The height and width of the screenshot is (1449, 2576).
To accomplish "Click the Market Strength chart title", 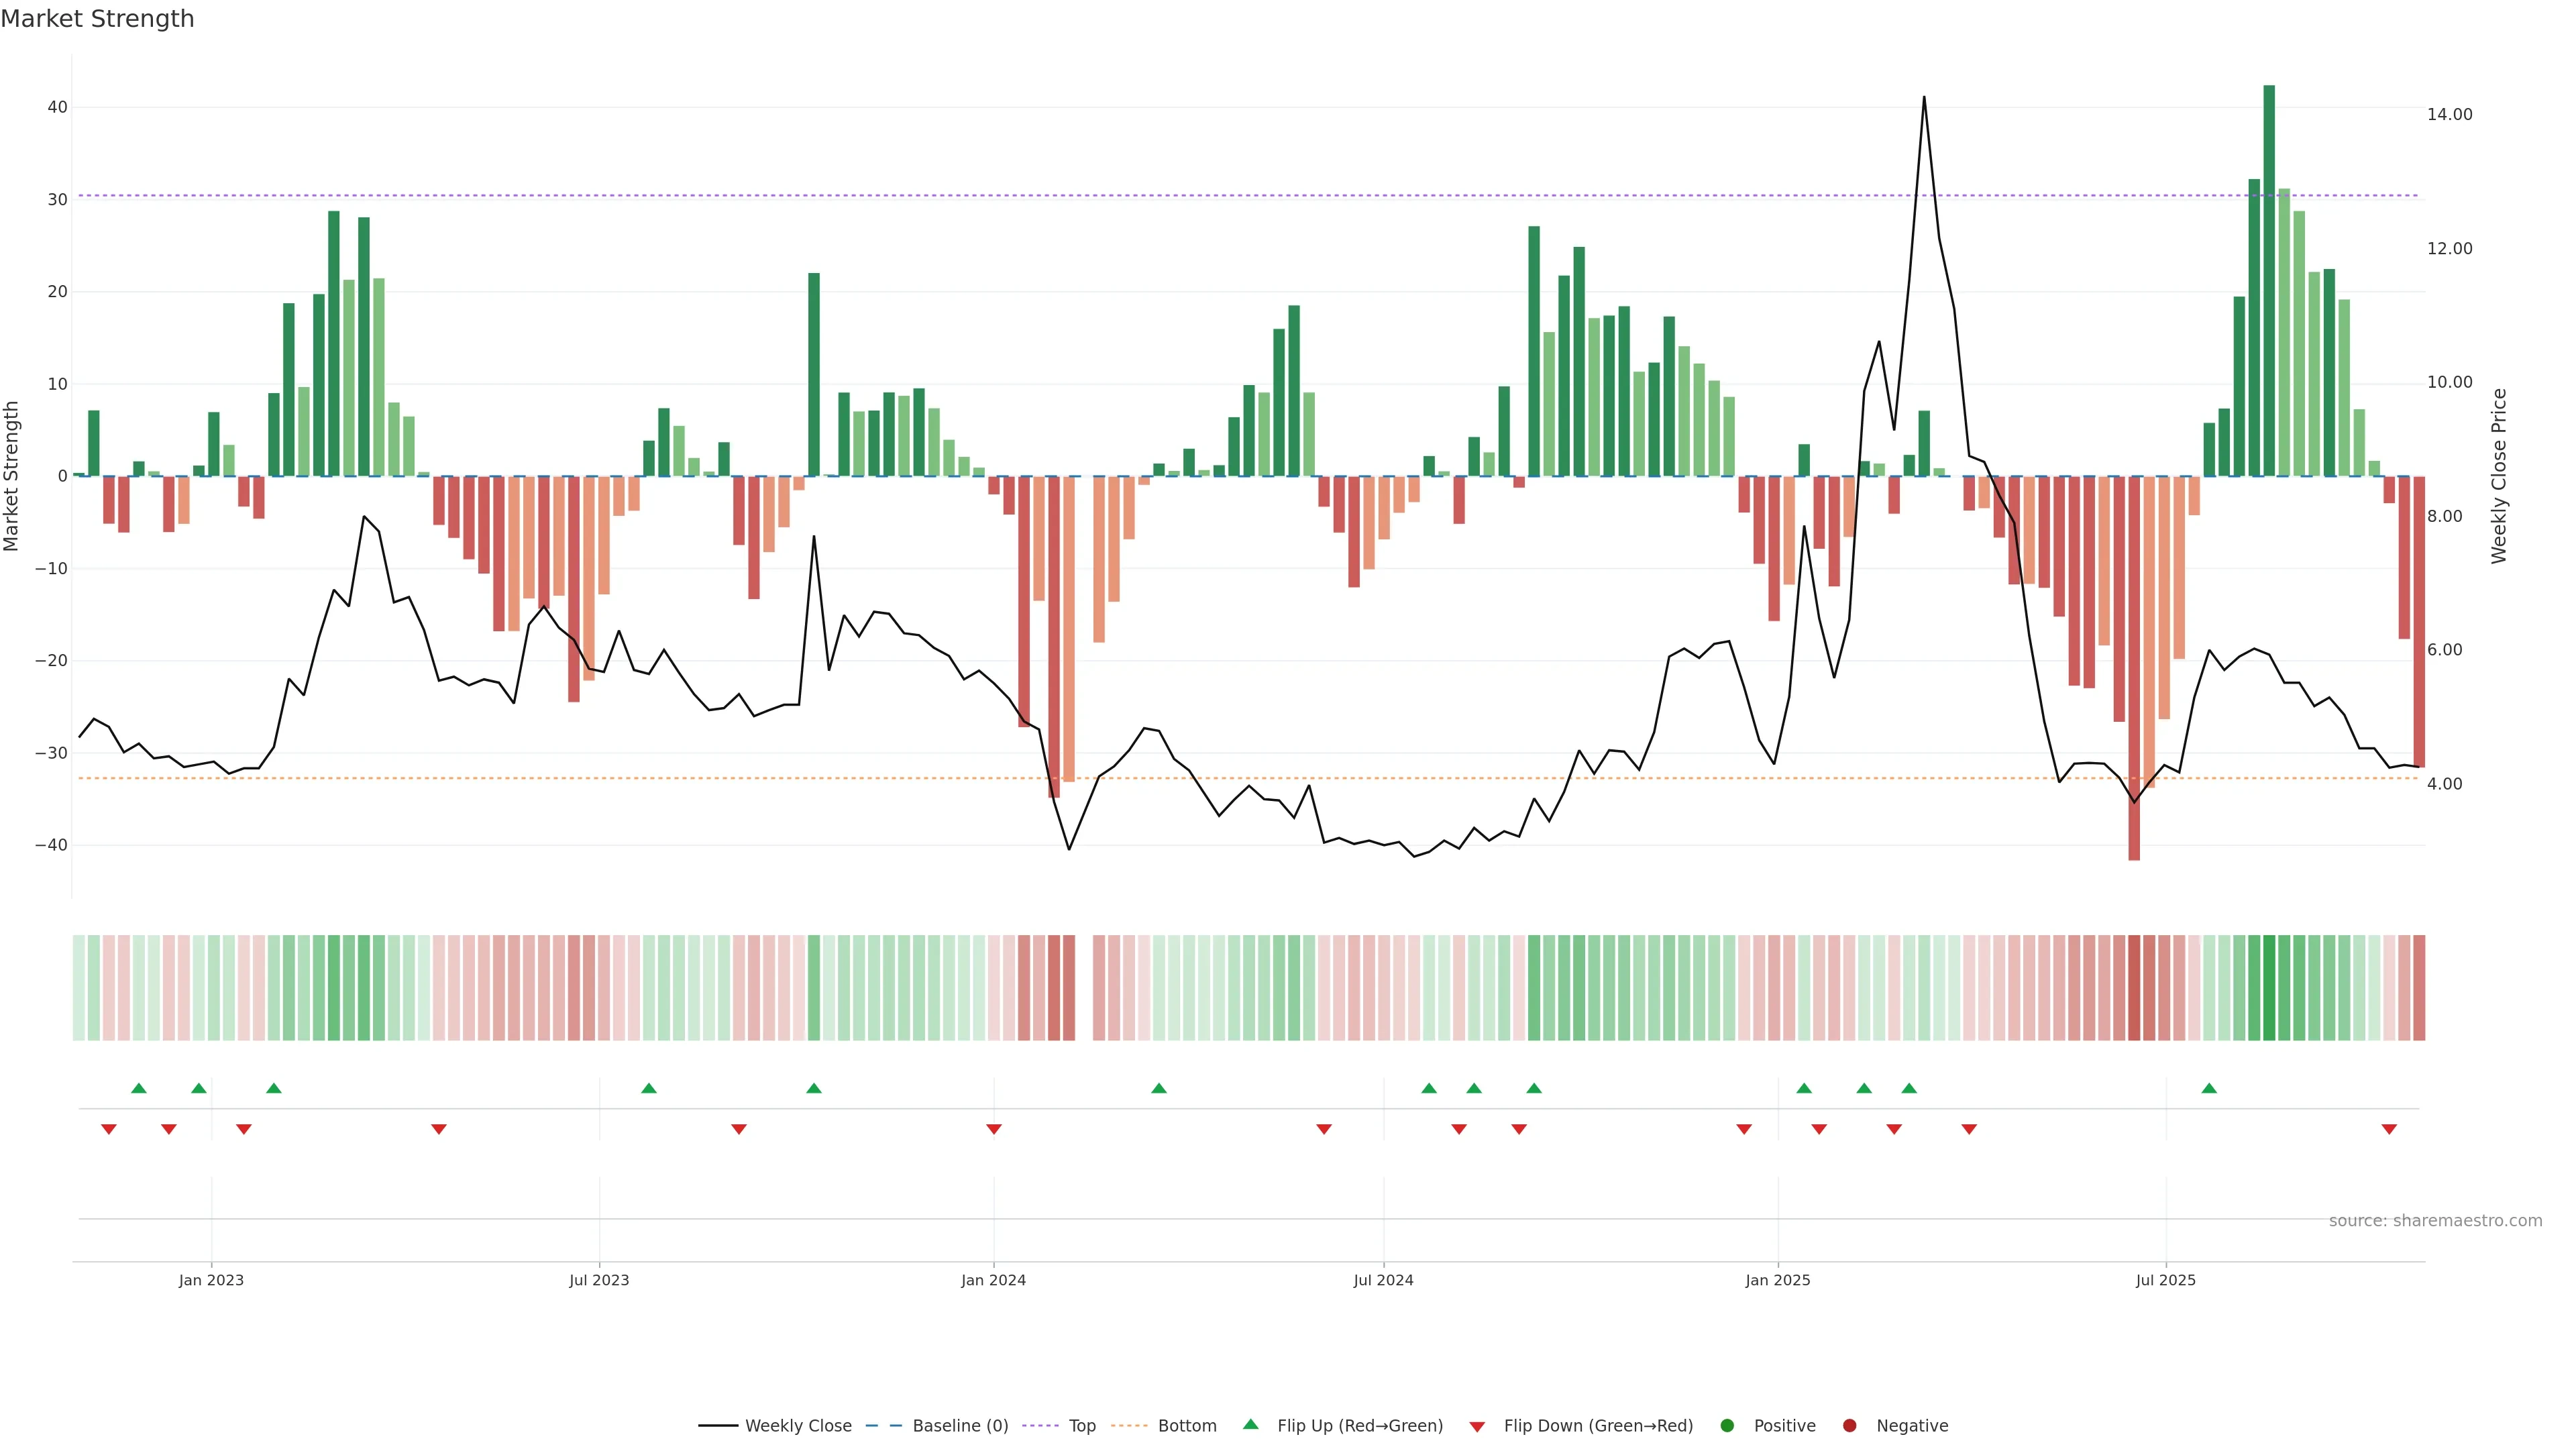I will (x=97, y=19).
